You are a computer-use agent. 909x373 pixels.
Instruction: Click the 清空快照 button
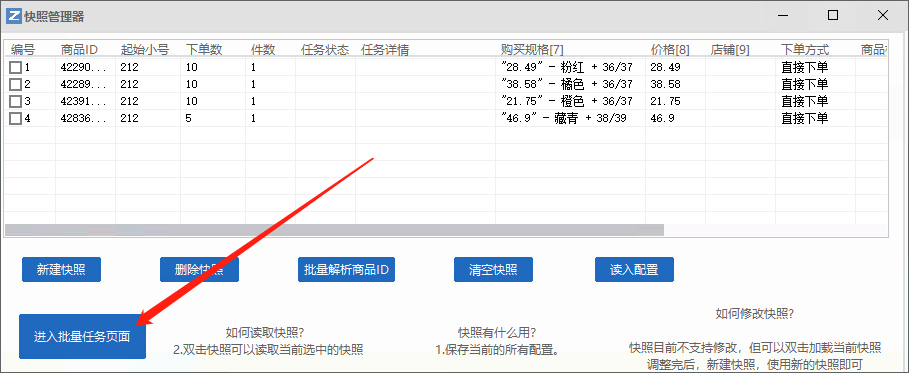point(493,270)
